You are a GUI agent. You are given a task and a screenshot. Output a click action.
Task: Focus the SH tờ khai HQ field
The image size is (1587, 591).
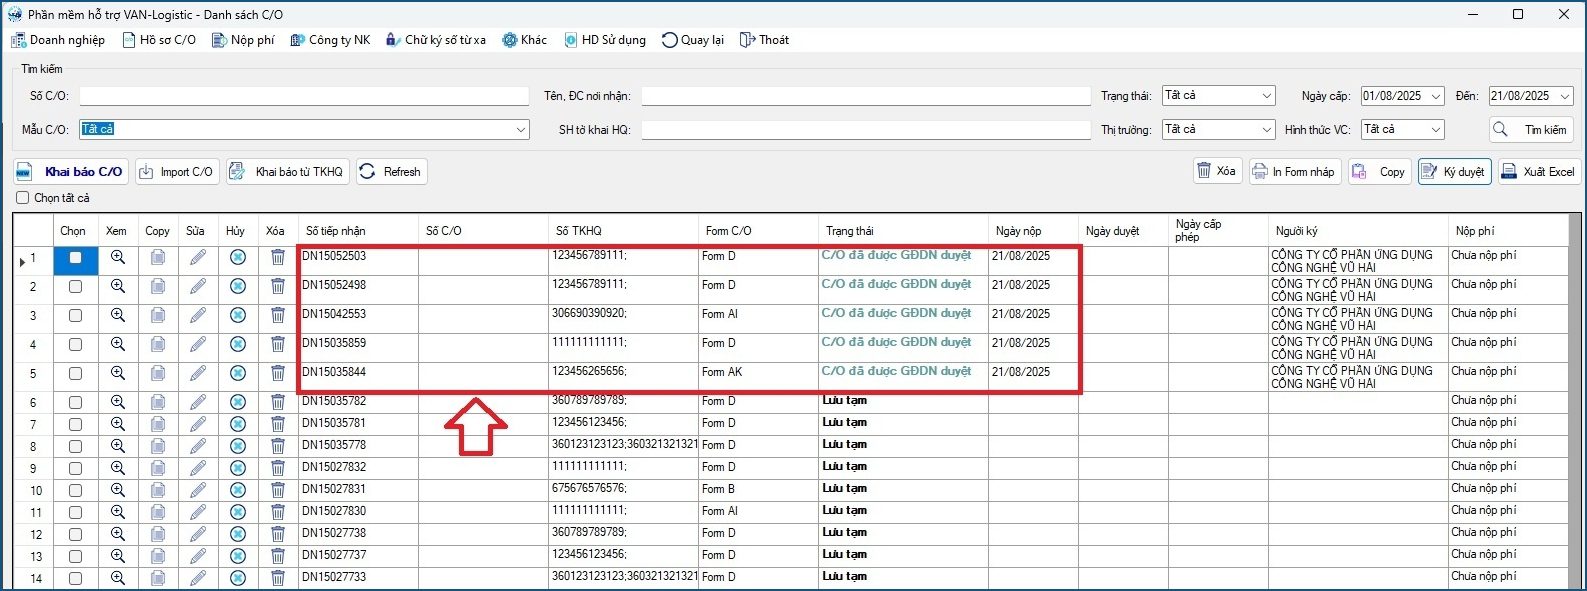coord(866,130)
